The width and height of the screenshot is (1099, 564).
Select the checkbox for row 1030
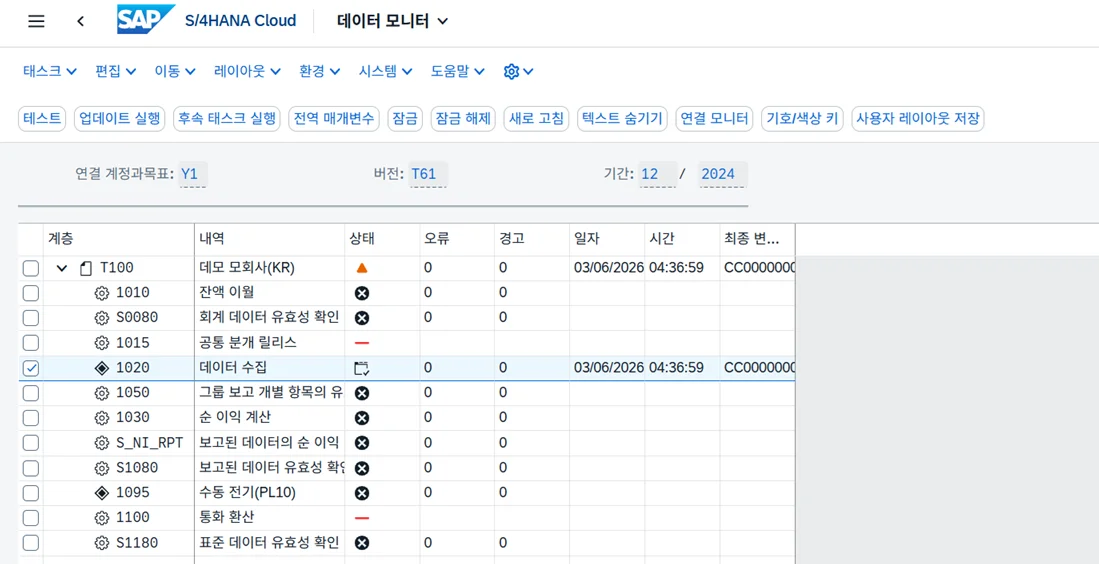31,418
